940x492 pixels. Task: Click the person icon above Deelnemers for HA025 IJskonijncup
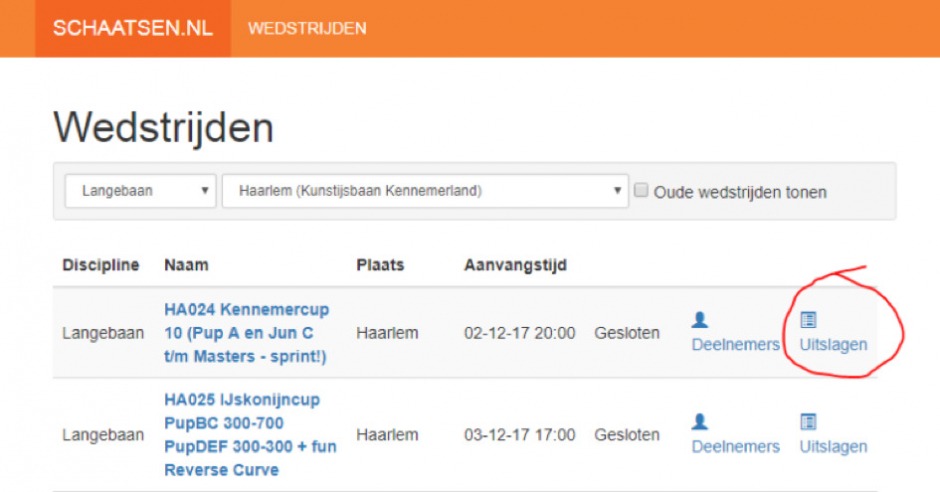[700, 422]
